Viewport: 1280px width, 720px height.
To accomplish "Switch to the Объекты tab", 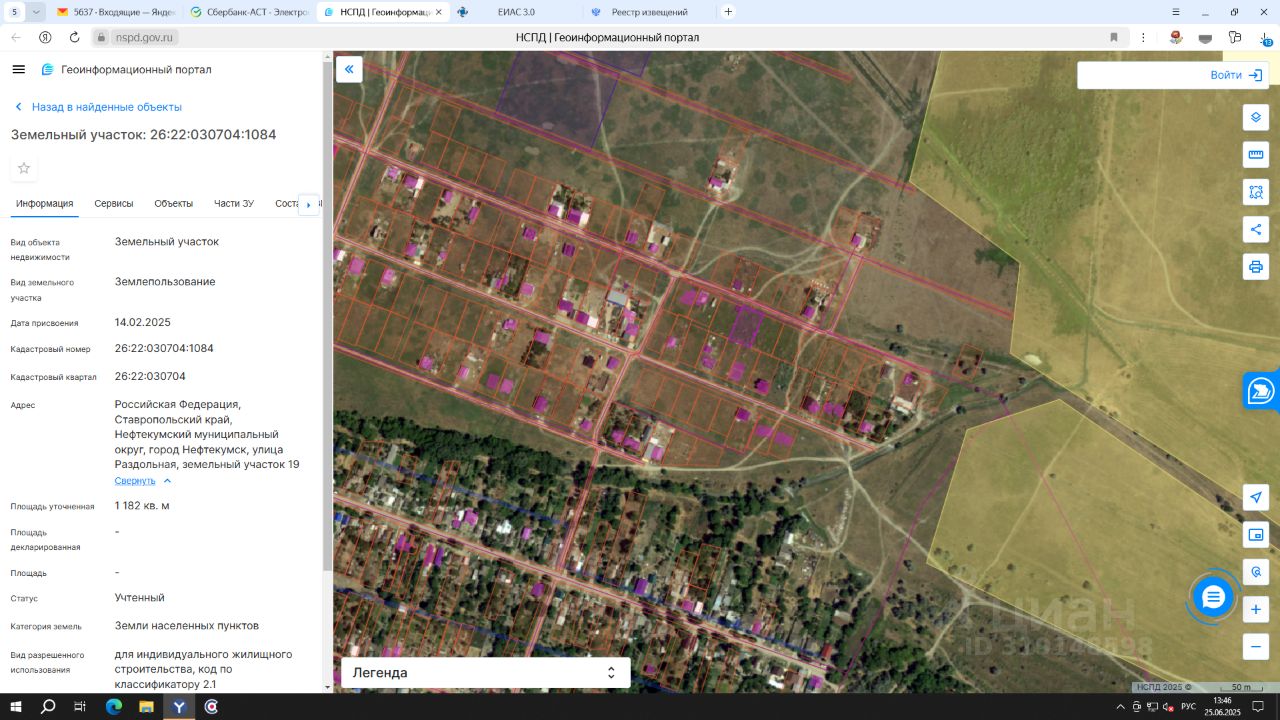I will [174, 204].
